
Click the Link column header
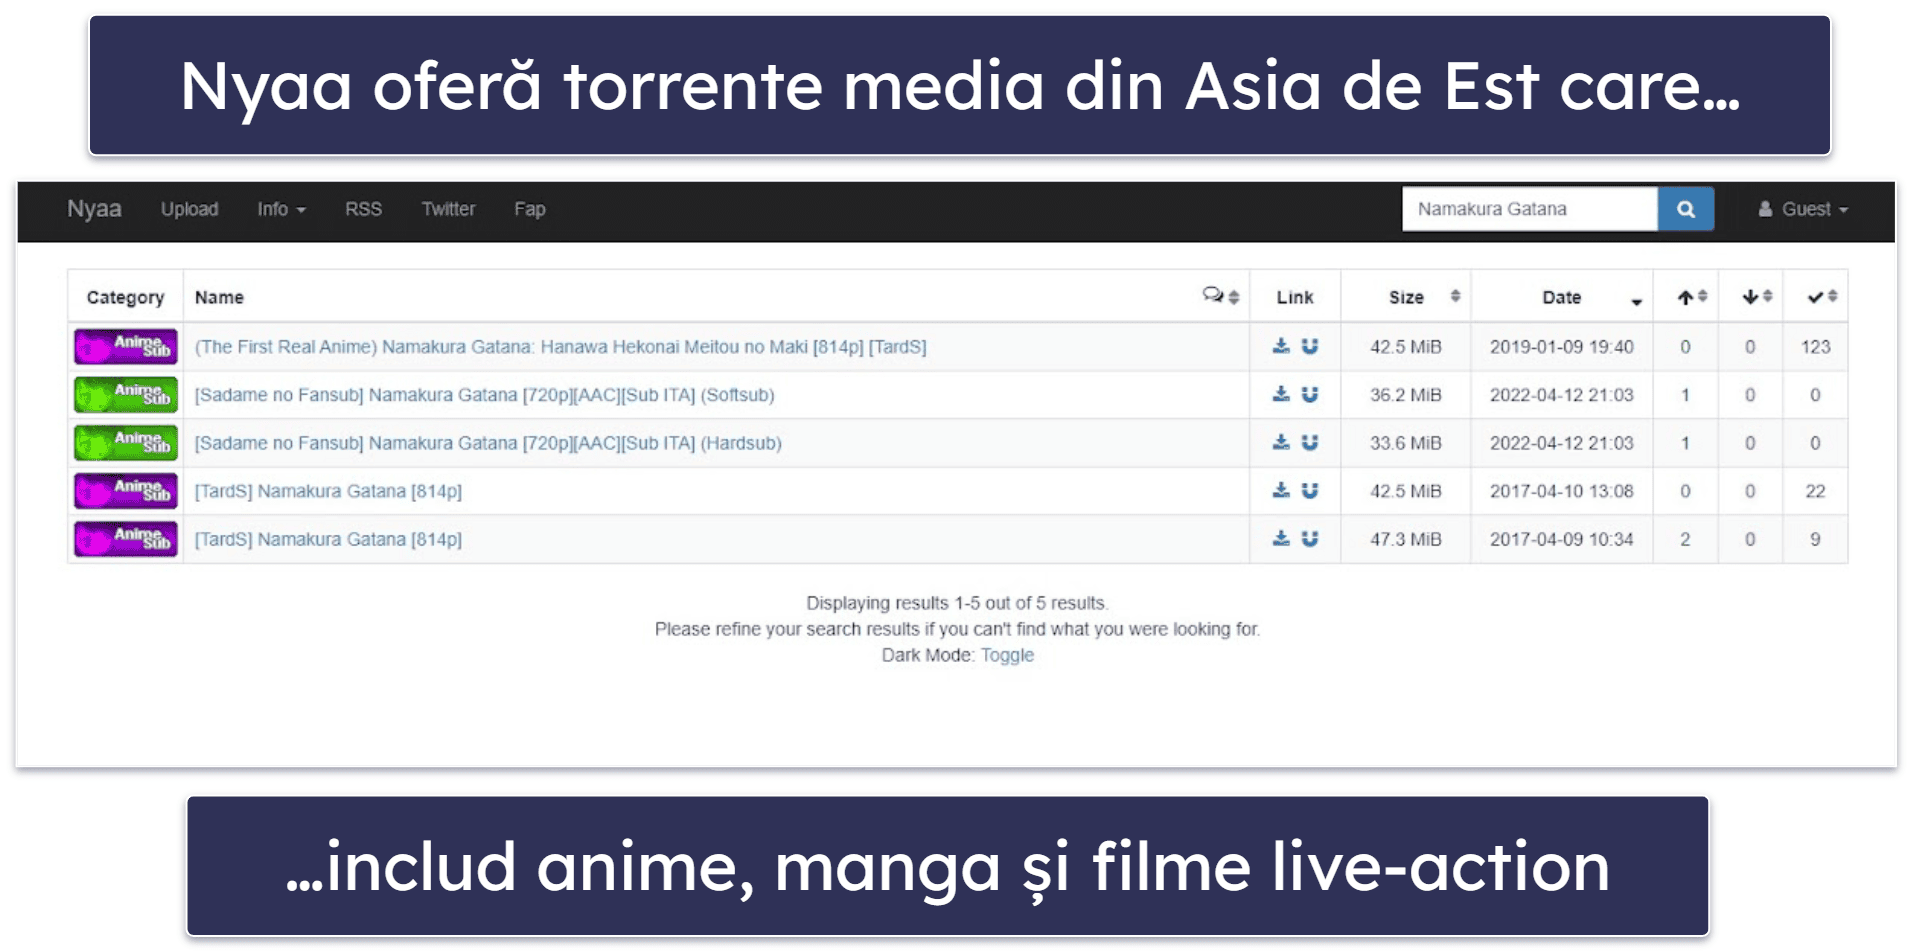(1295, 297)
